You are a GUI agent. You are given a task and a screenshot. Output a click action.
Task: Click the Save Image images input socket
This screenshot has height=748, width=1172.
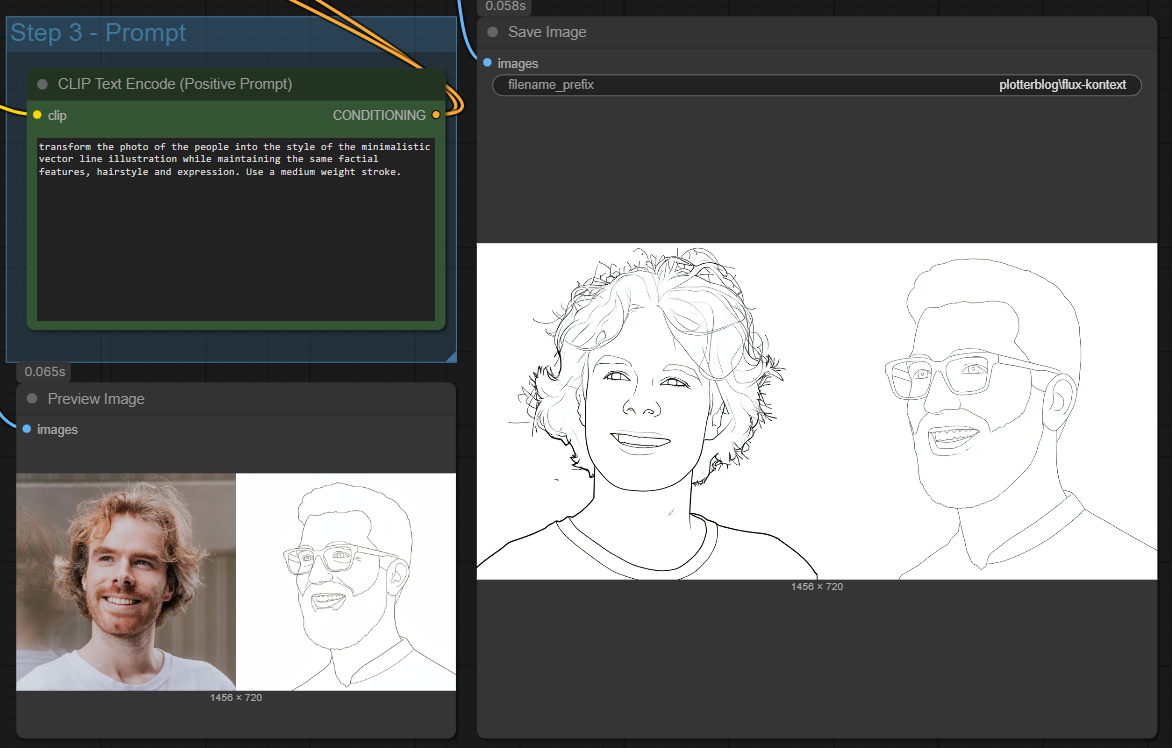pos(487,63)
